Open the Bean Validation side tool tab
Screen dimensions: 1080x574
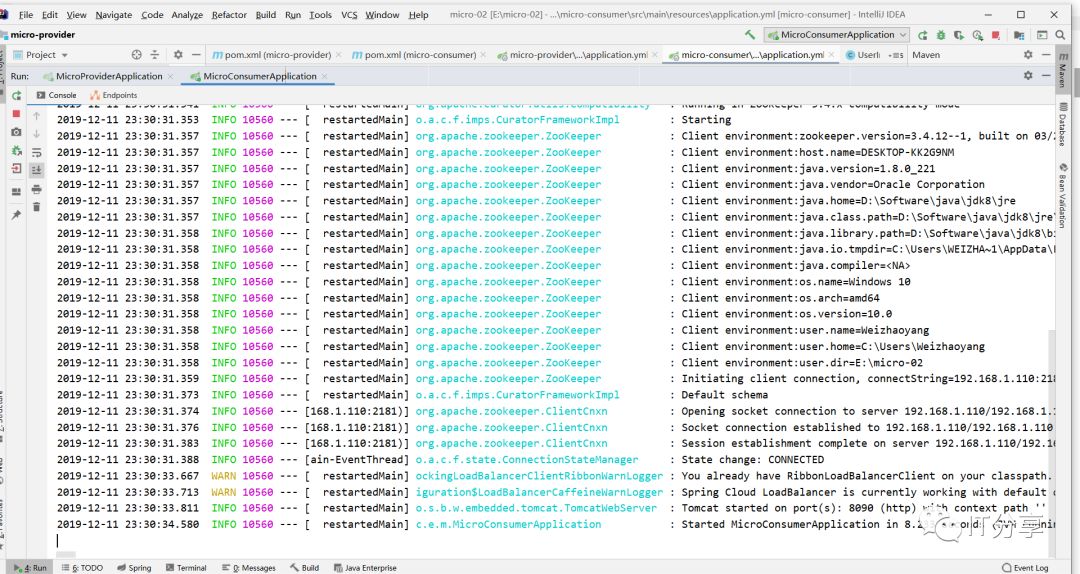pos(1063,196)
